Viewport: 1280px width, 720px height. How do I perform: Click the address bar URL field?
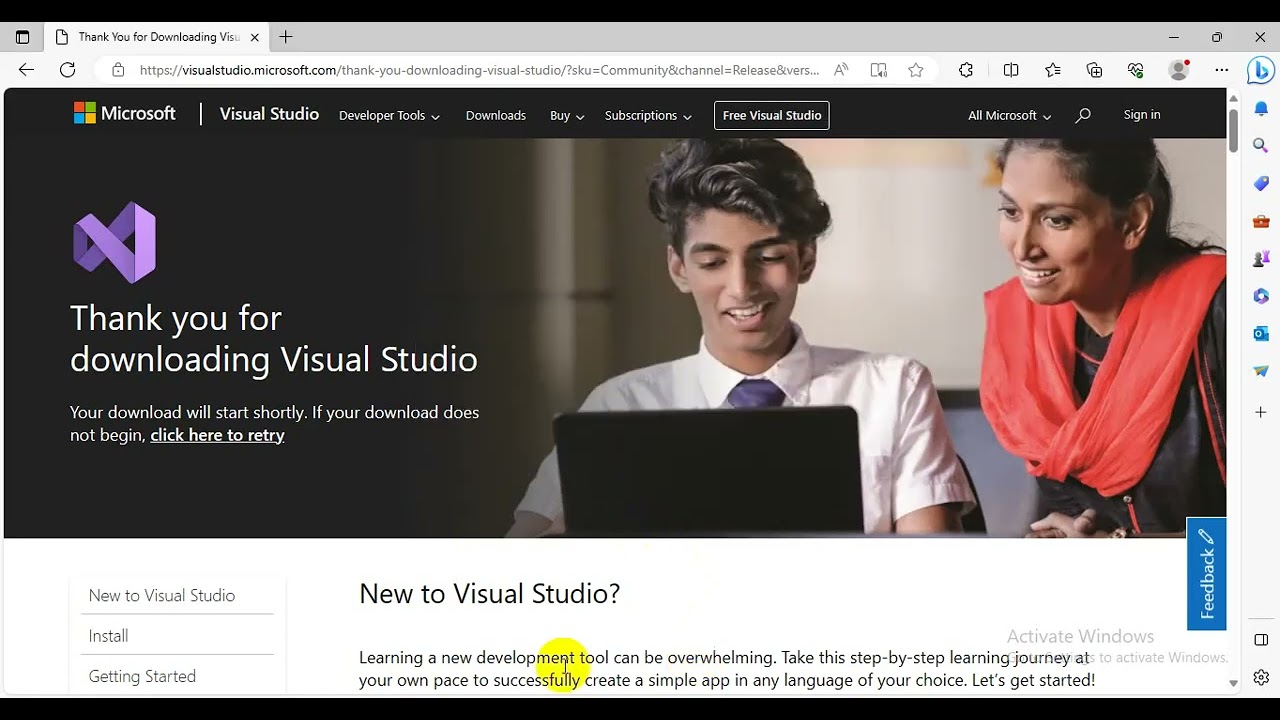pos(480,70)
